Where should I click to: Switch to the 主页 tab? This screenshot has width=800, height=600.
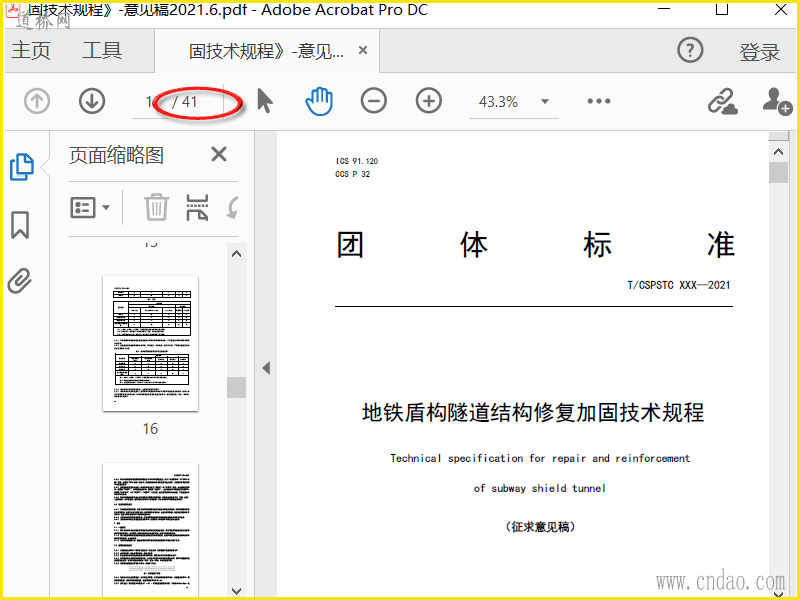(31, 51)
